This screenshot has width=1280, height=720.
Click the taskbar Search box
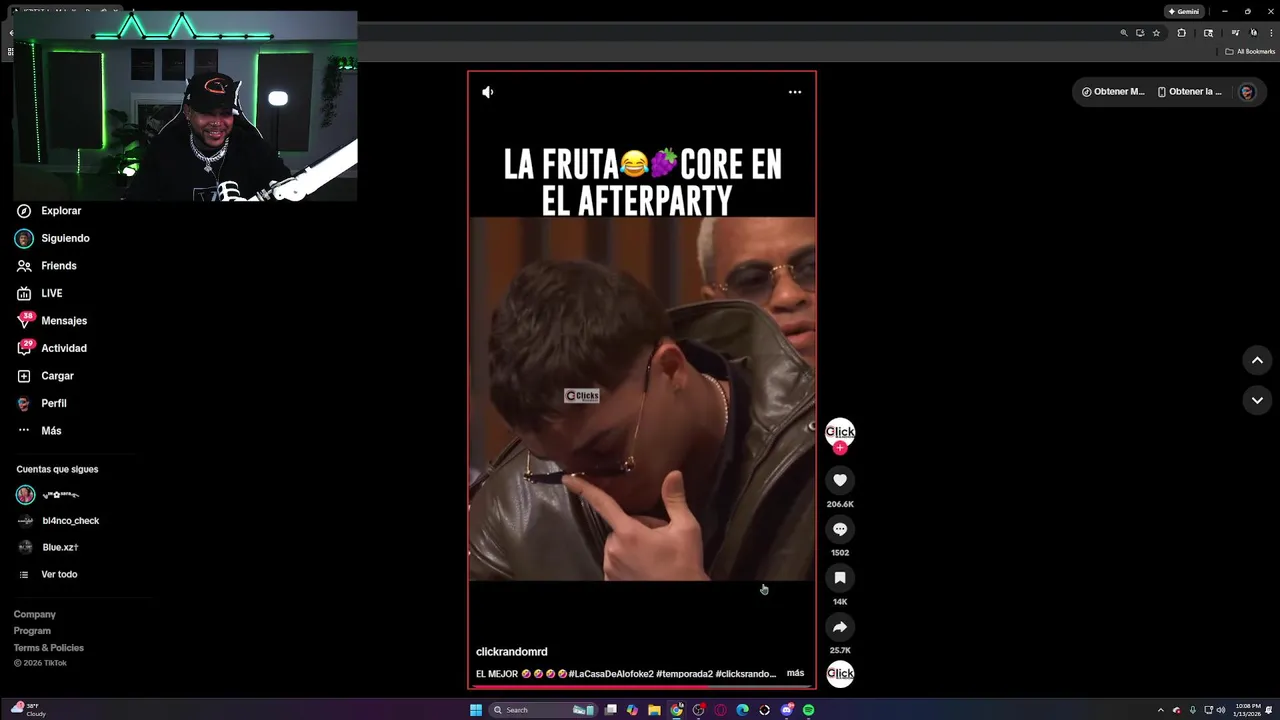[542, 710]
